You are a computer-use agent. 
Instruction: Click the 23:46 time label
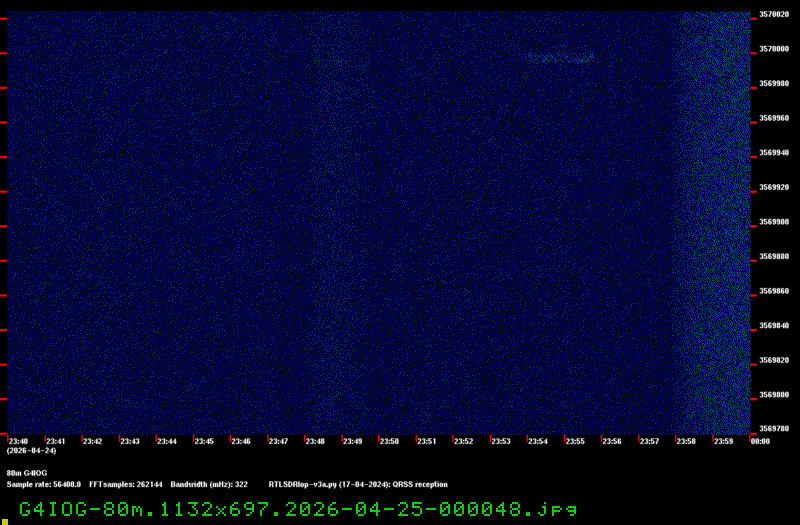pos(241,441)
